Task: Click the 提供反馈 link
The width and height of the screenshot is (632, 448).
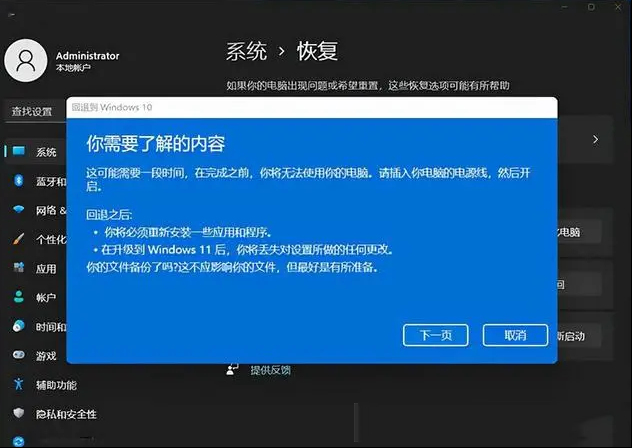Action: (270, 370)
